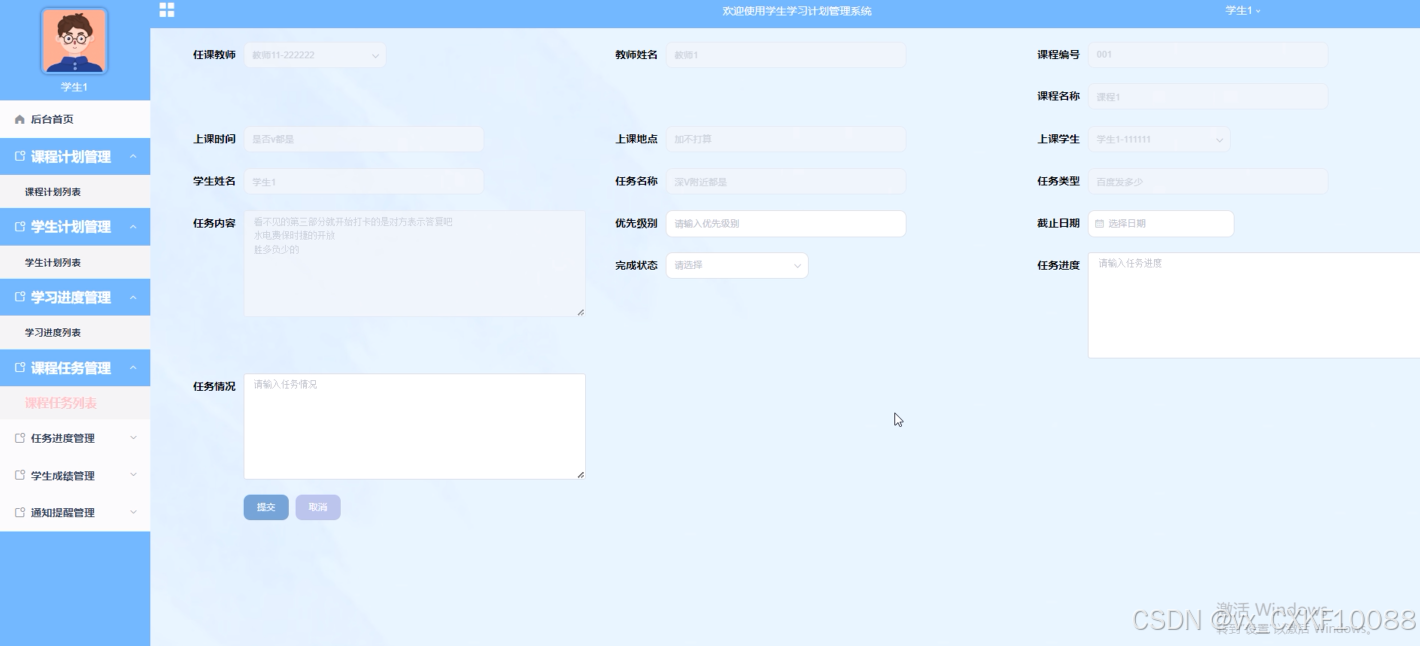The image size is (1420, 646).
Task: Click the 学生1 name under avatar
Action: coord(74,88)
